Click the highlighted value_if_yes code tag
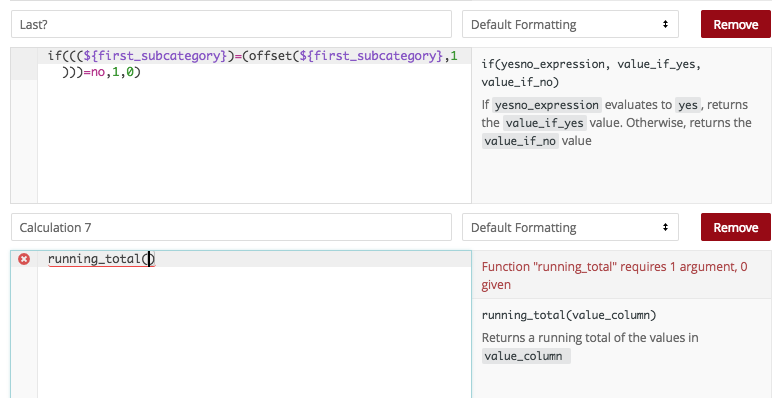This screenshot has width=781, height=398. click(544, 123)
